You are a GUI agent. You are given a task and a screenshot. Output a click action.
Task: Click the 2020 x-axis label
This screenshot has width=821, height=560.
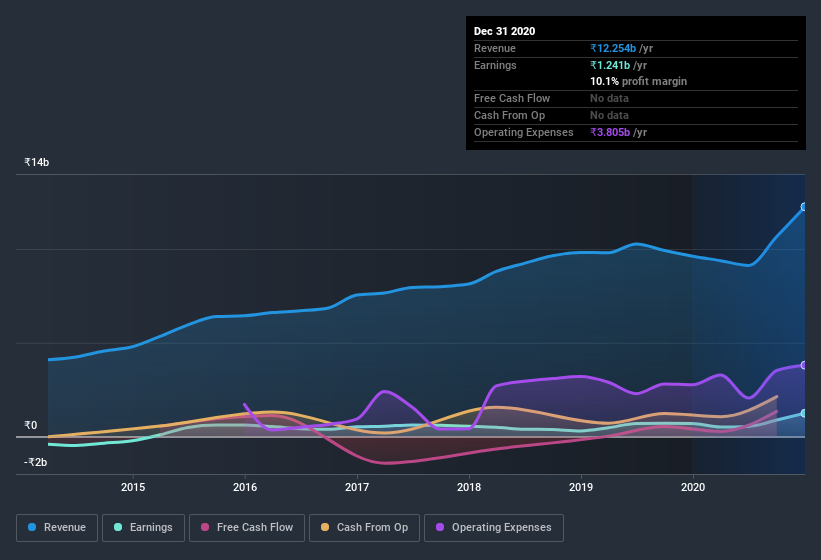coord(693,487)
